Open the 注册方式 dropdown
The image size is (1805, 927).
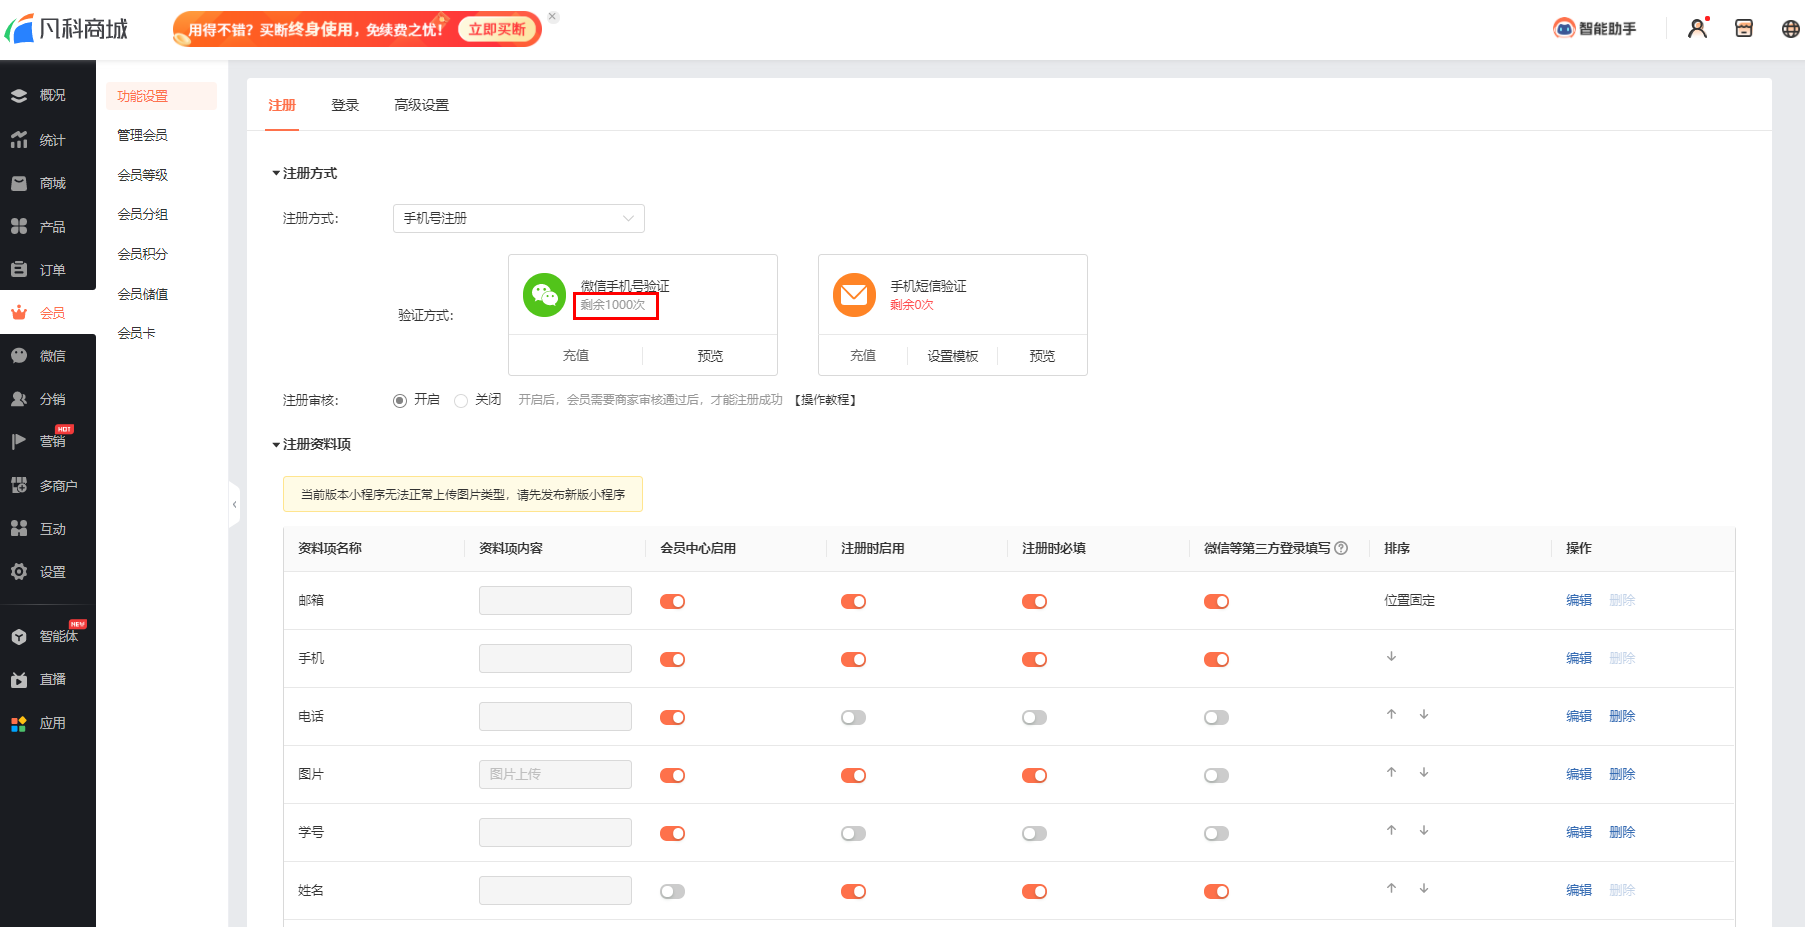pos(518,218)
